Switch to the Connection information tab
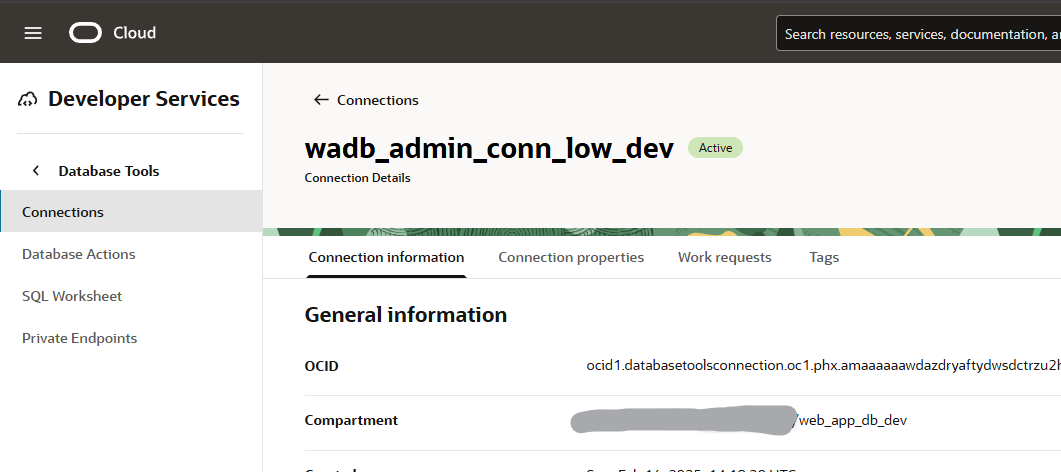The height and width of the screenshot is (472, 1061). (x=386, y=257)
